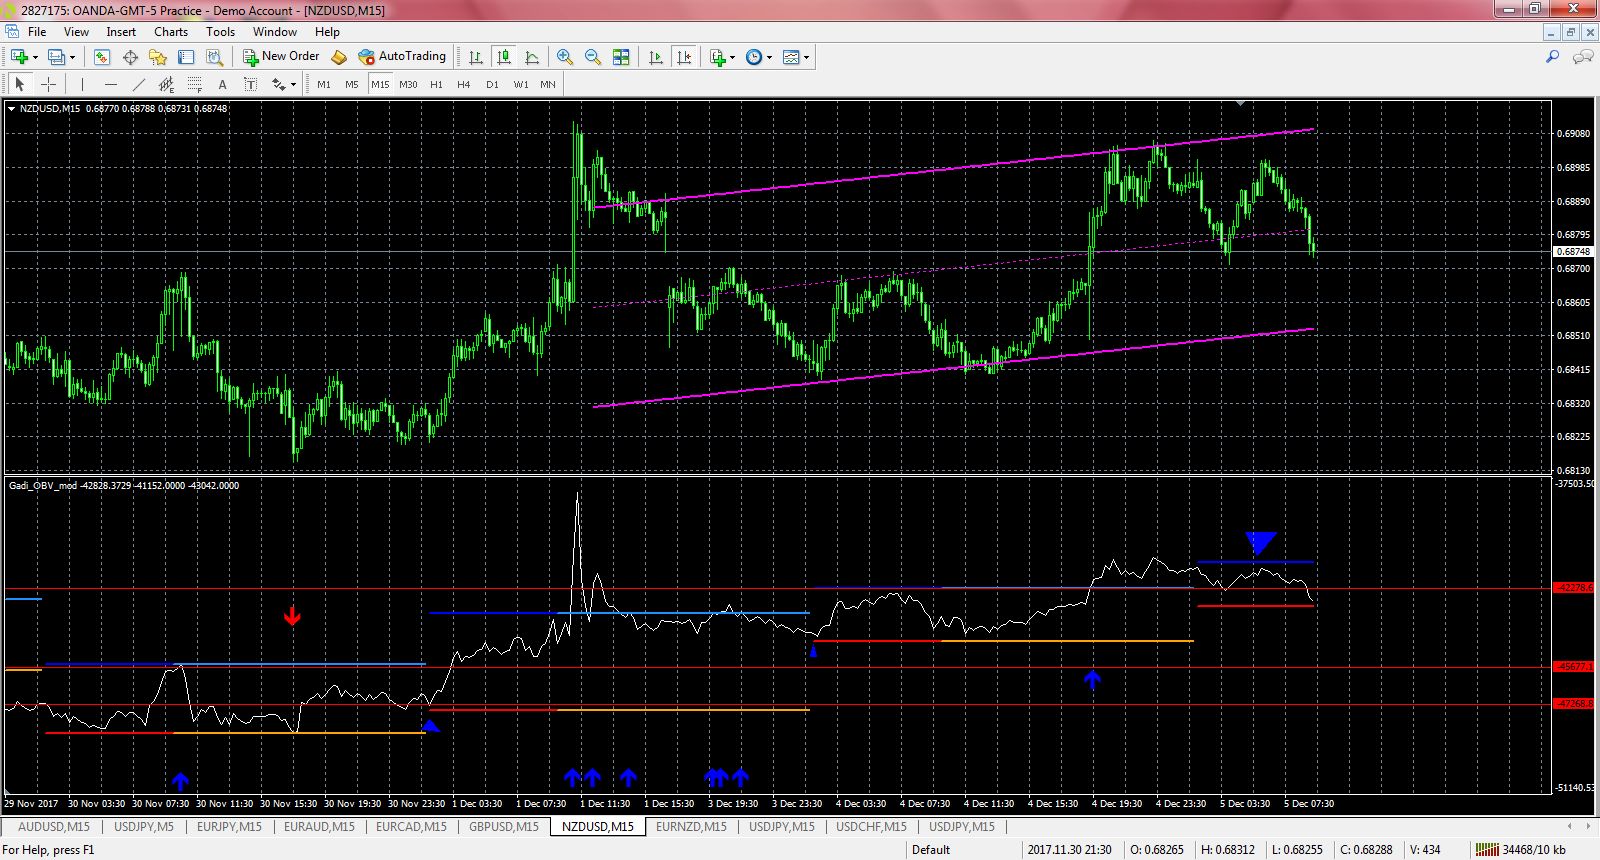Viewport: 1600px width, 860px height.
Task: Zoom in on the chart
Action: [x=565, y=57]
